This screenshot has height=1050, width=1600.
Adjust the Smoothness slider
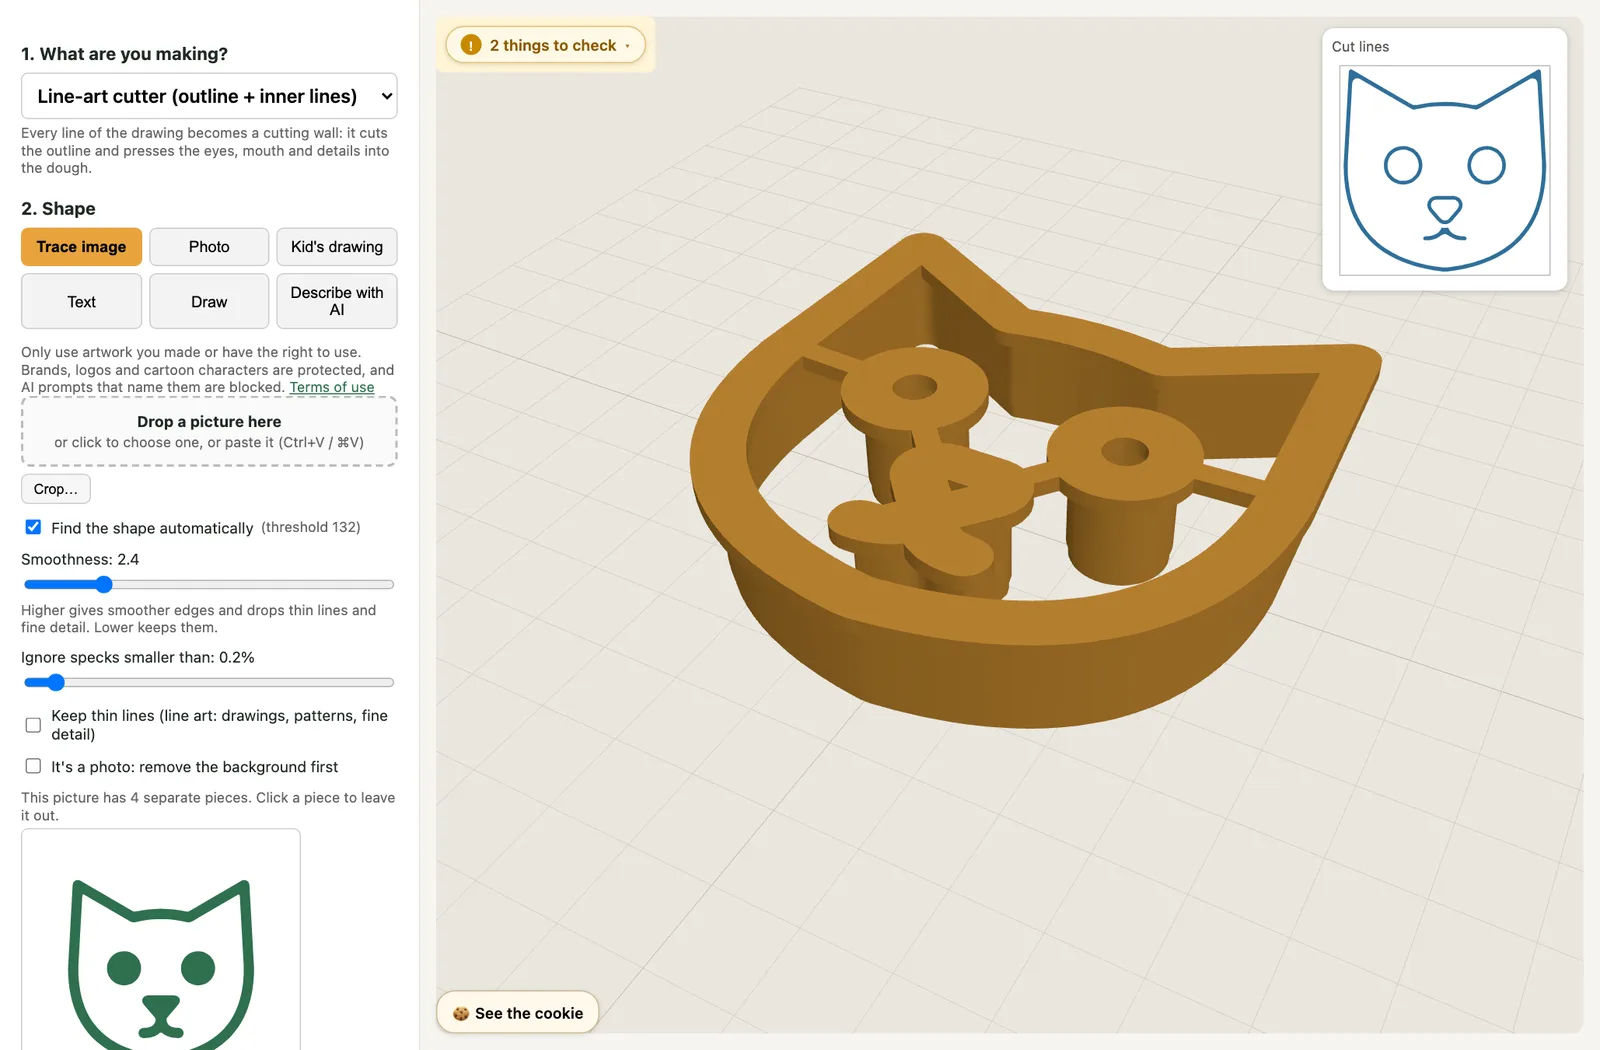tap(209, 584)
